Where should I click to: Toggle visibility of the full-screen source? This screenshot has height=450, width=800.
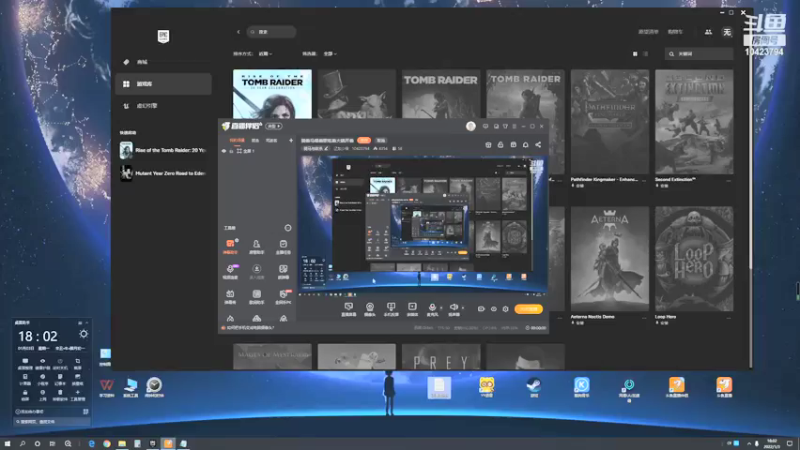[x=223, y=151]
